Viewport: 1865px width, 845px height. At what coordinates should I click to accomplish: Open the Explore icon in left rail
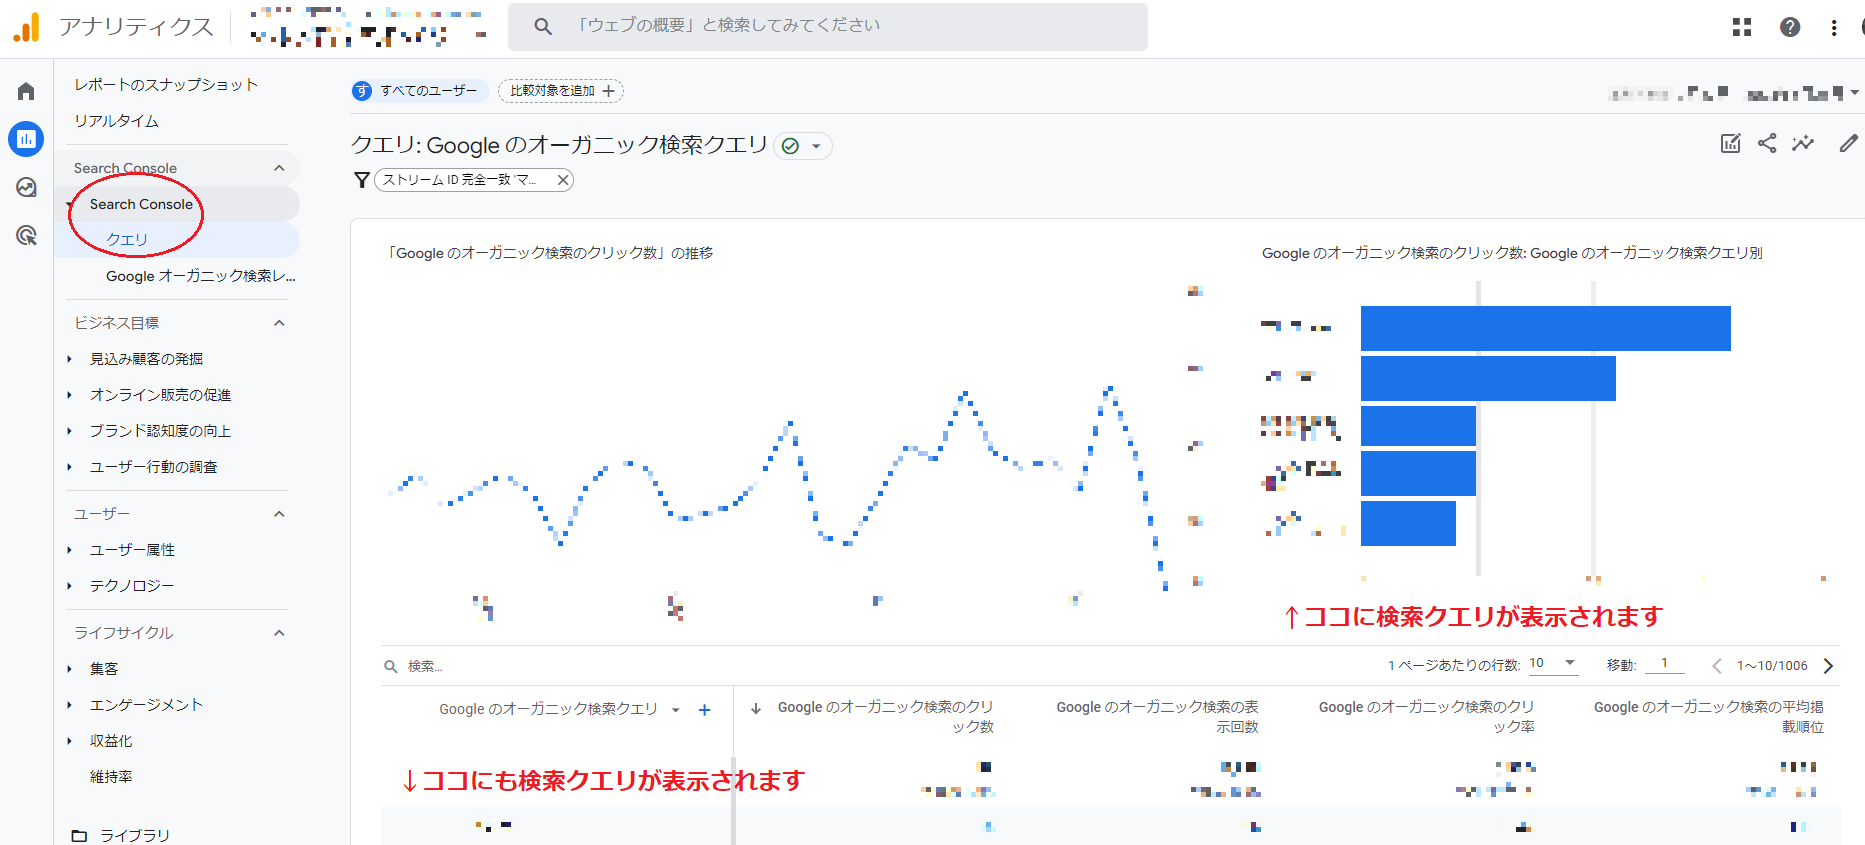[x=26, y=187]
